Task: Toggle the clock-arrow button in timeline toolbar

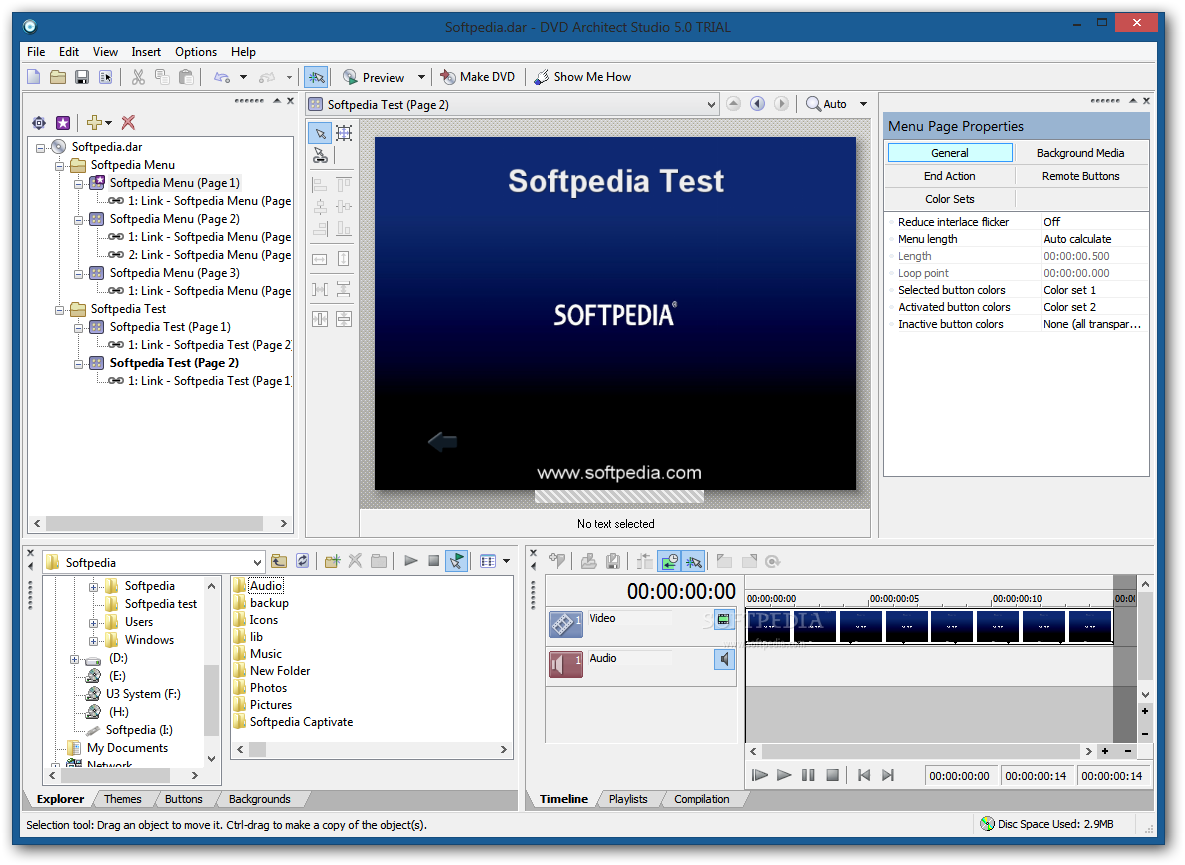Action: pos(669,561)
